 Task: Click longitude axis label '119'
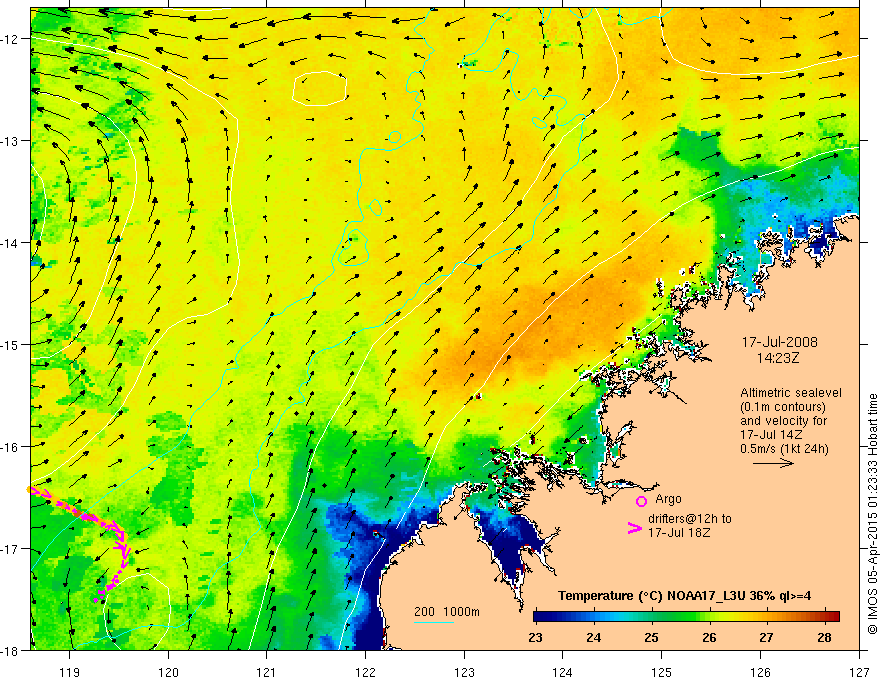pos(69,672)
